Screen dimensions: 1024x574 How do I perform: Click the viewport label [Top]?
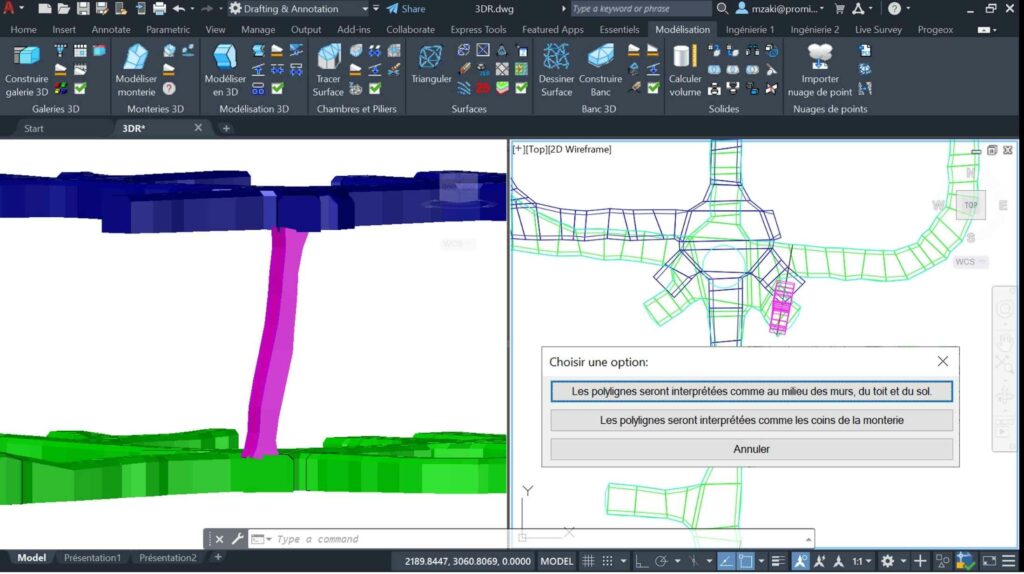point(536,149)
